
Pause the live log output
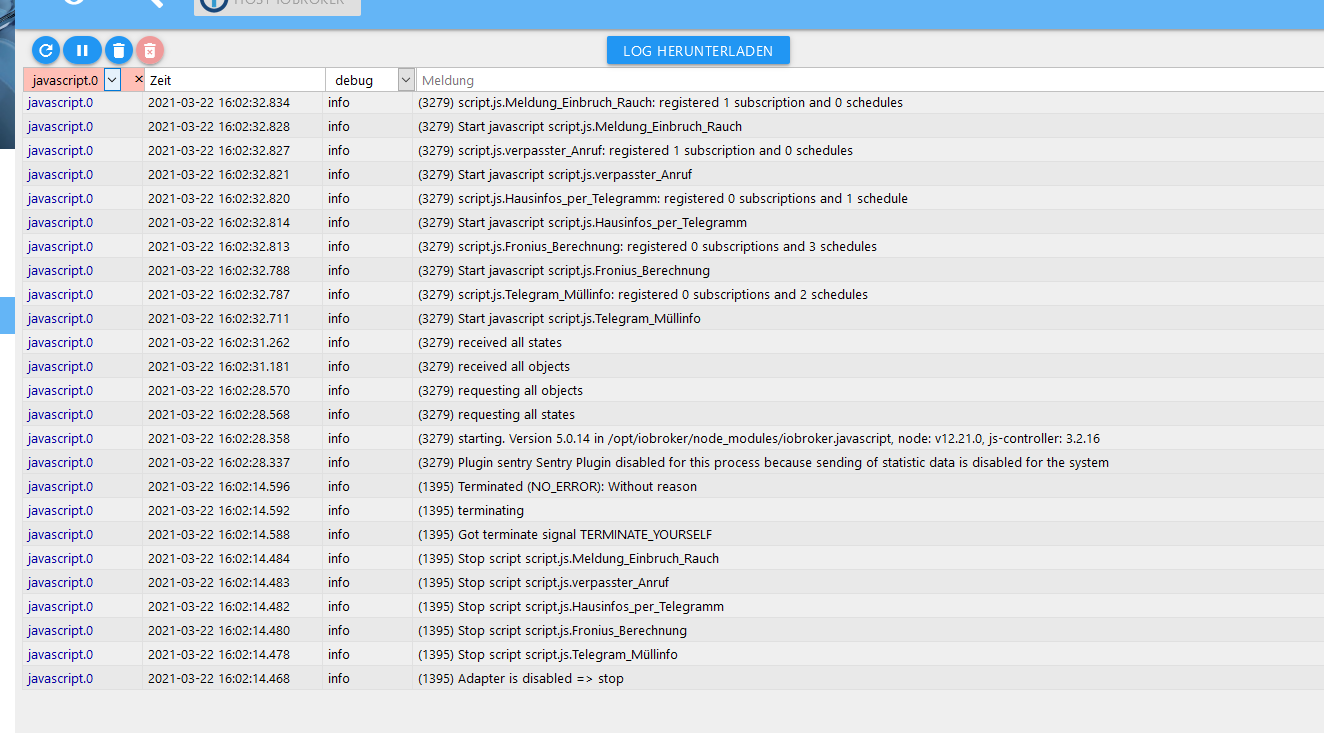[x=82, y=50]
